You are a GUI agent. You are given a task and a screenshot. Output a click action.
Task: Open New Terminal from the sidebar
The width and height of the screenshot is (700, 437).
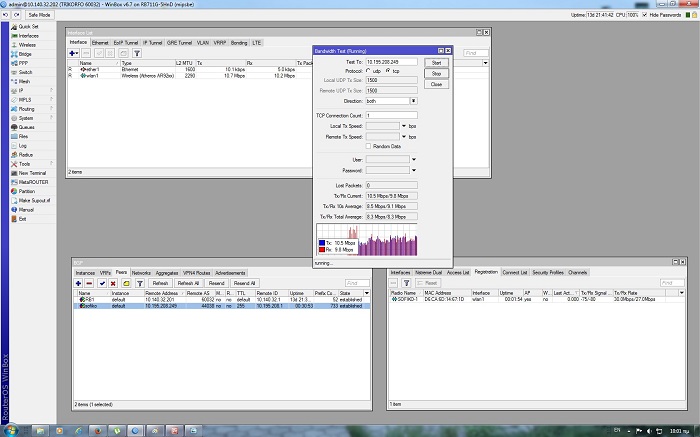click(x=31, y=172)
